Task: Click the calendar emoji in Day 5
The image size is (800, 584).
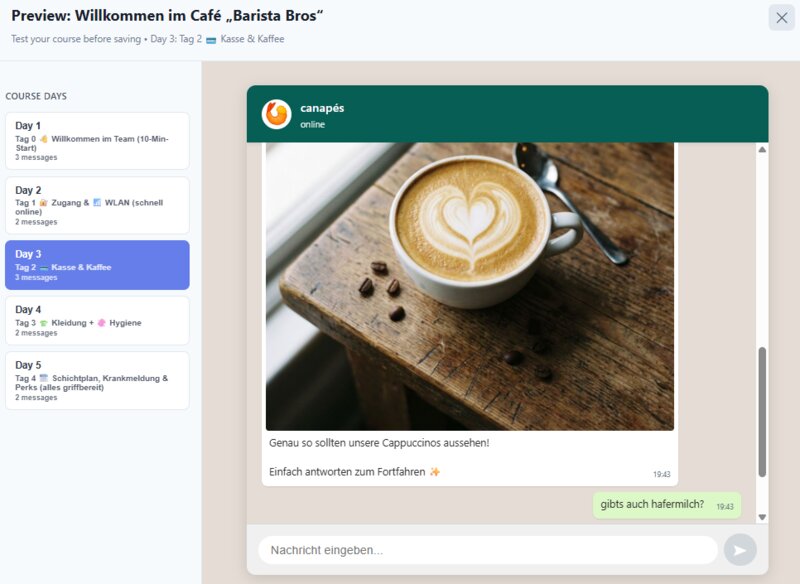Action: click(43, 378)
